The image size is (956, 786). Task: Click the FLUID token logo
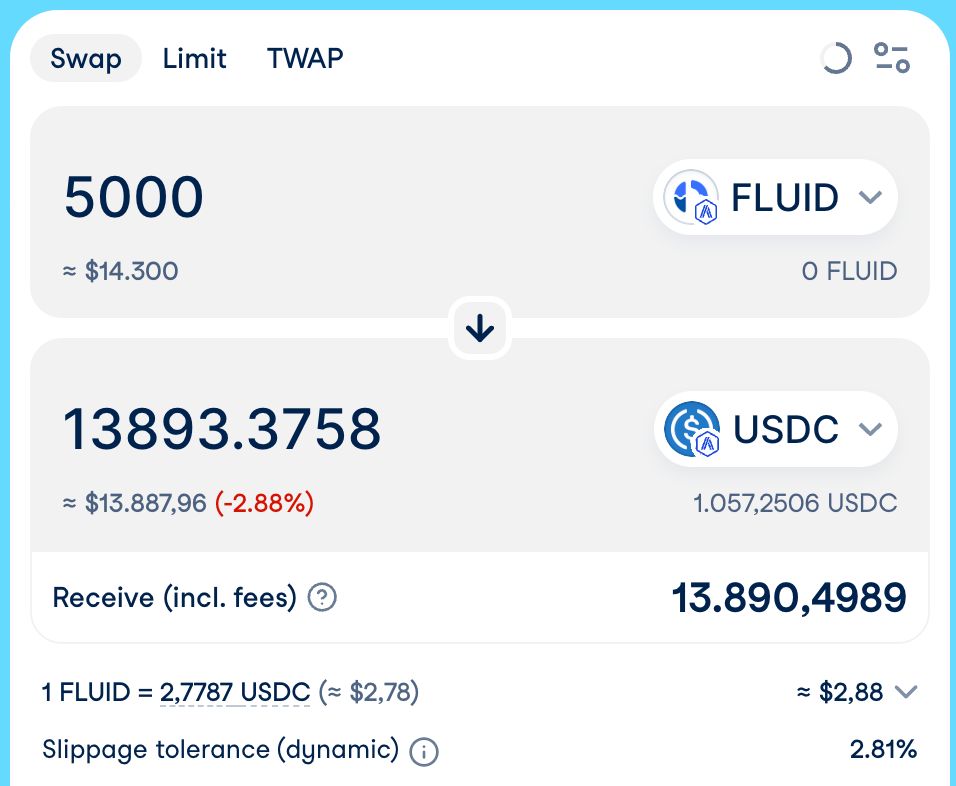tap(692, 197)
